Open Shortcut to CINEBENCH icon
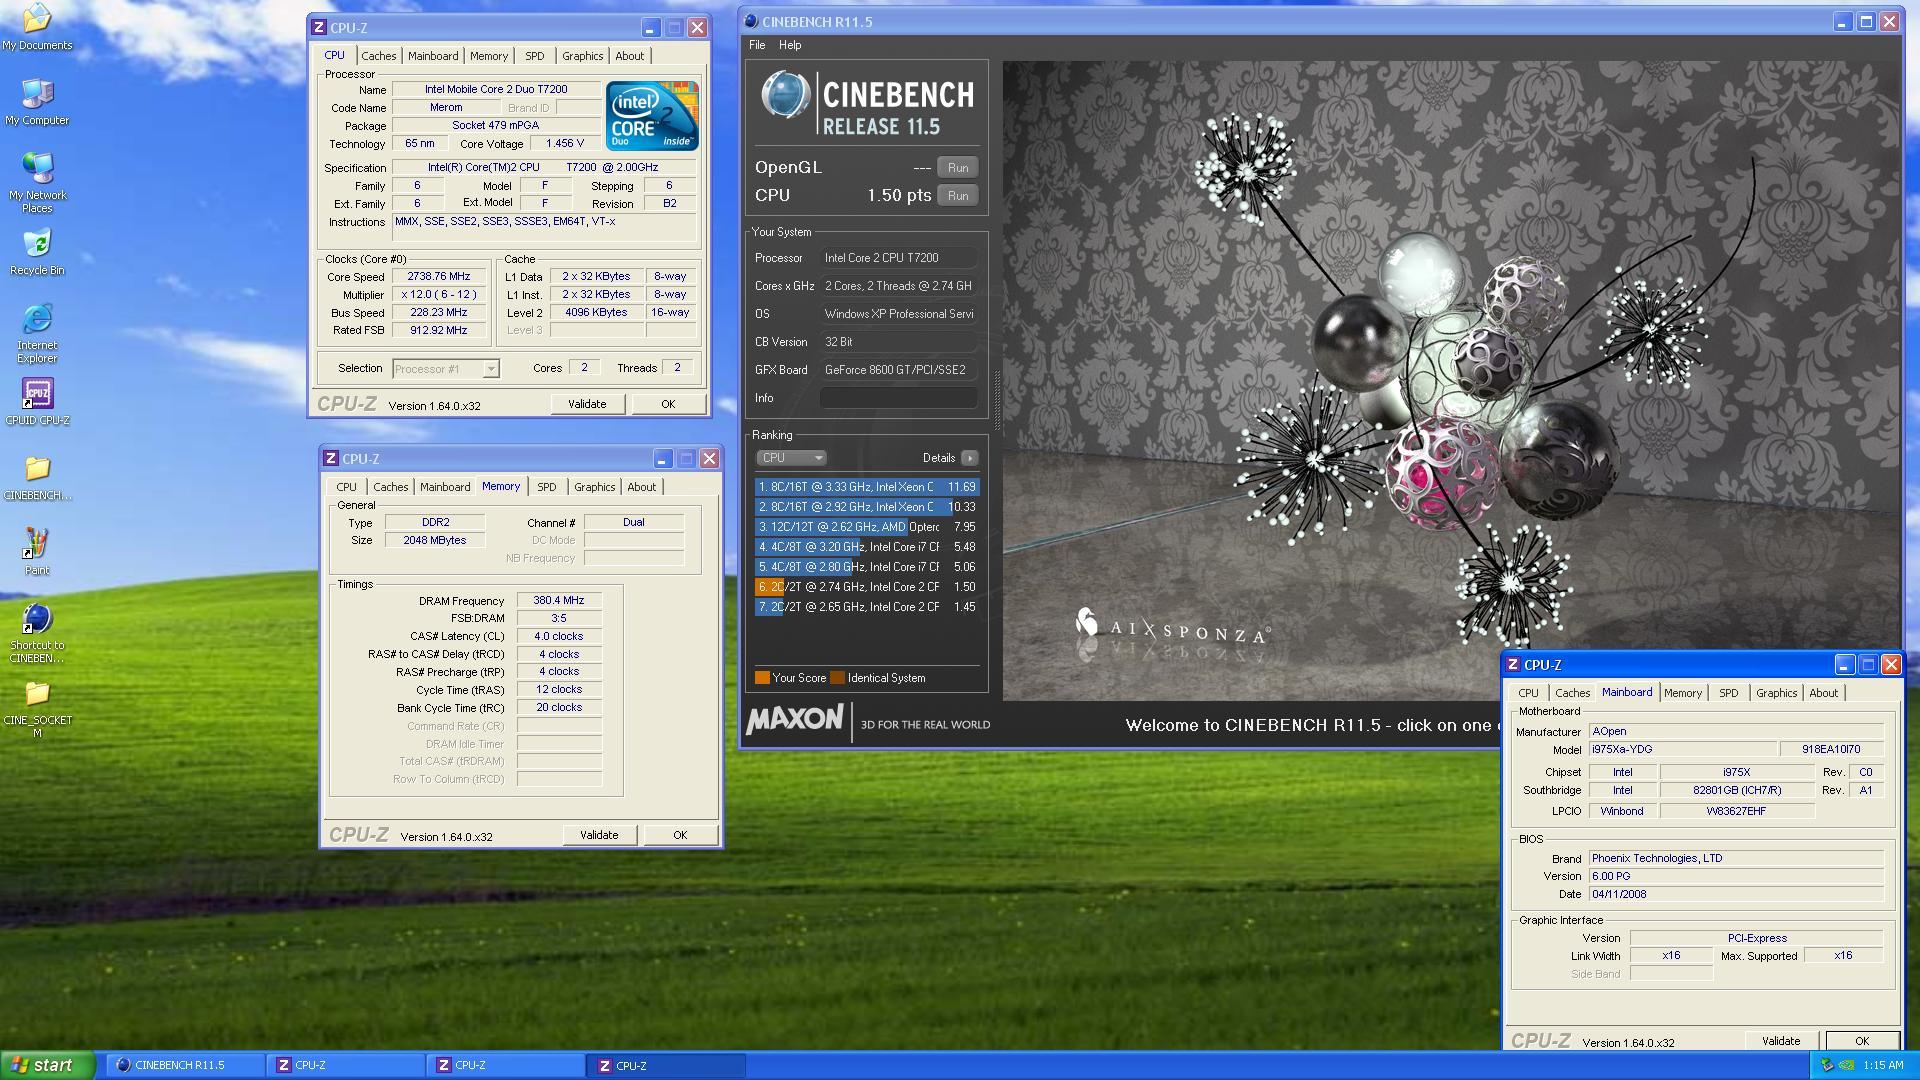1920x1080 pixels. click(37, 634)
